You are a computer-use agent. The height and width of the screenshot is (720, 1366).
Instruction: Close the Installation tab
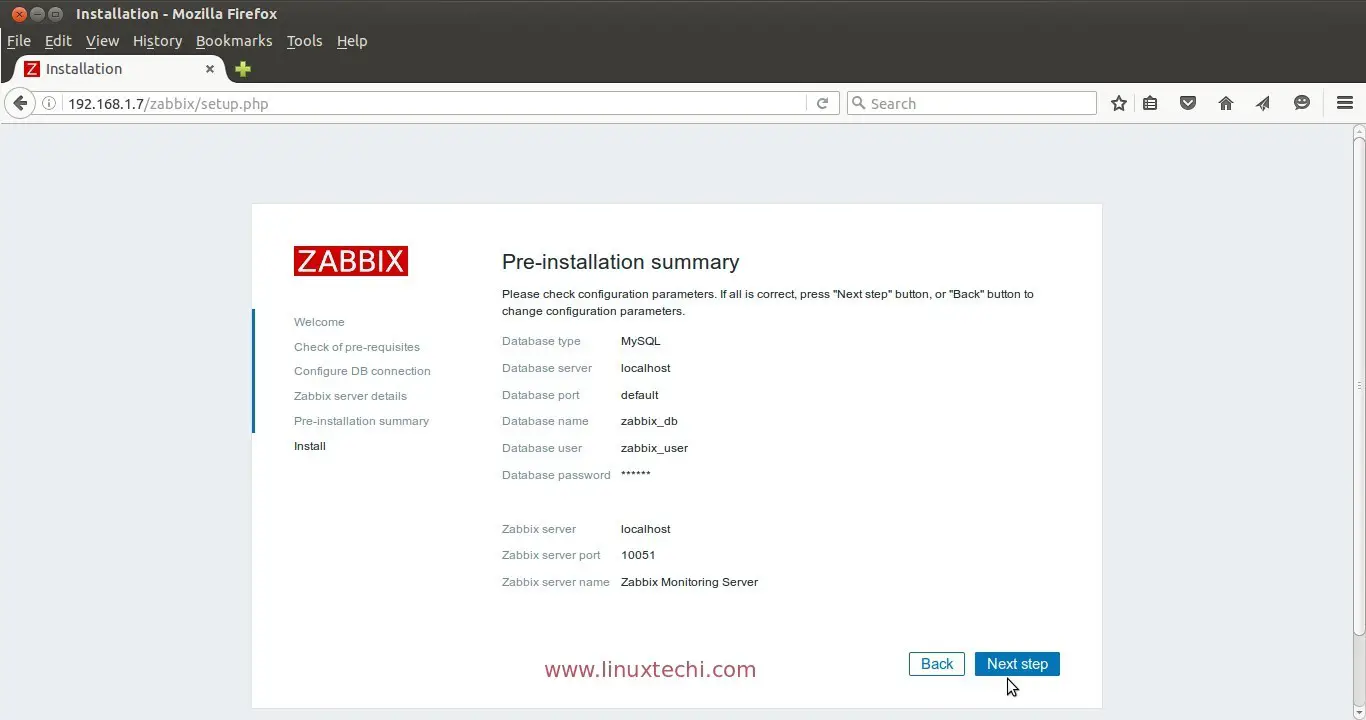(210, 69)
